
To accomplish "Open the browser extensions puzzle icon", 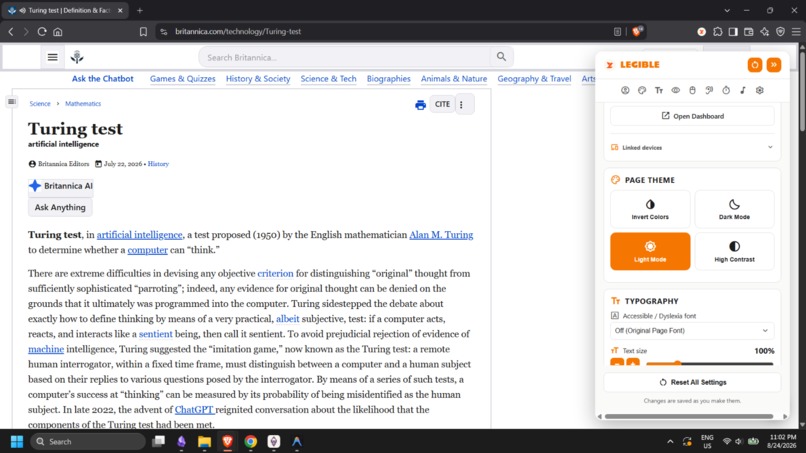I will pyautogui.click(x=718, y=31).
